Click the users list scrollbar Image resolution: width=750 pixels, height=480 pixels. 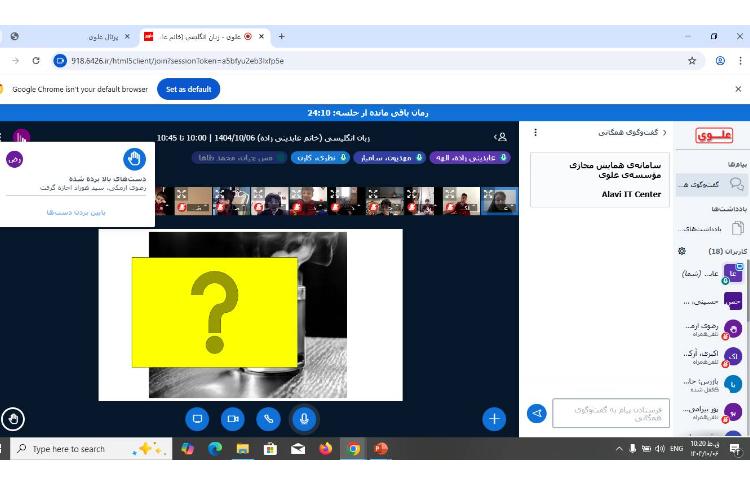click(x=748, y=292)
